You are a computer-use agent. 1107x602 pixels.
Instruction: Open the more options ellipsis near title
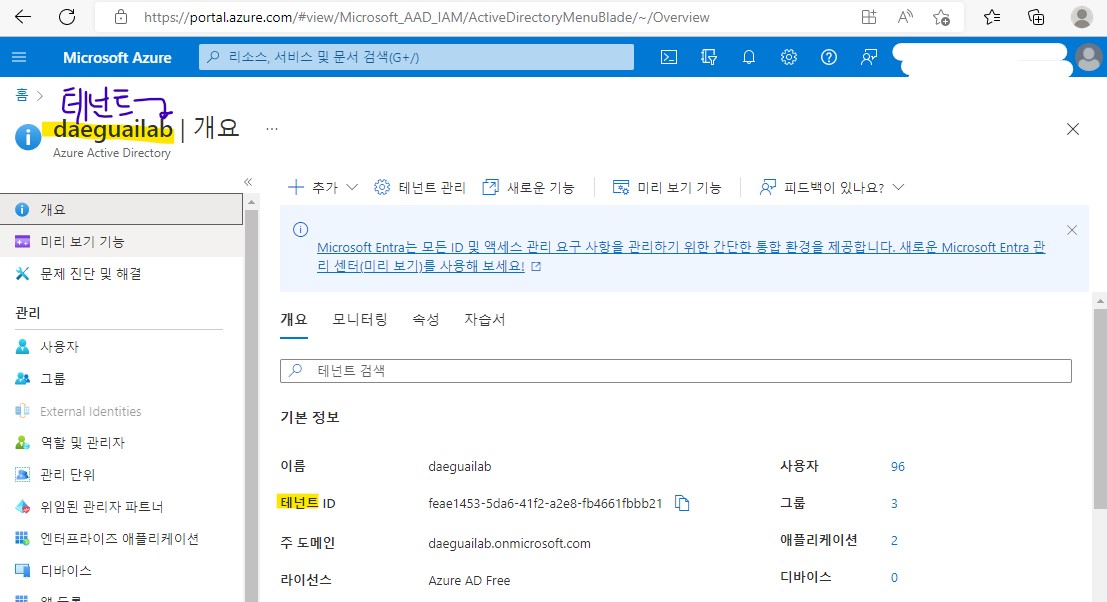[272, 129]
